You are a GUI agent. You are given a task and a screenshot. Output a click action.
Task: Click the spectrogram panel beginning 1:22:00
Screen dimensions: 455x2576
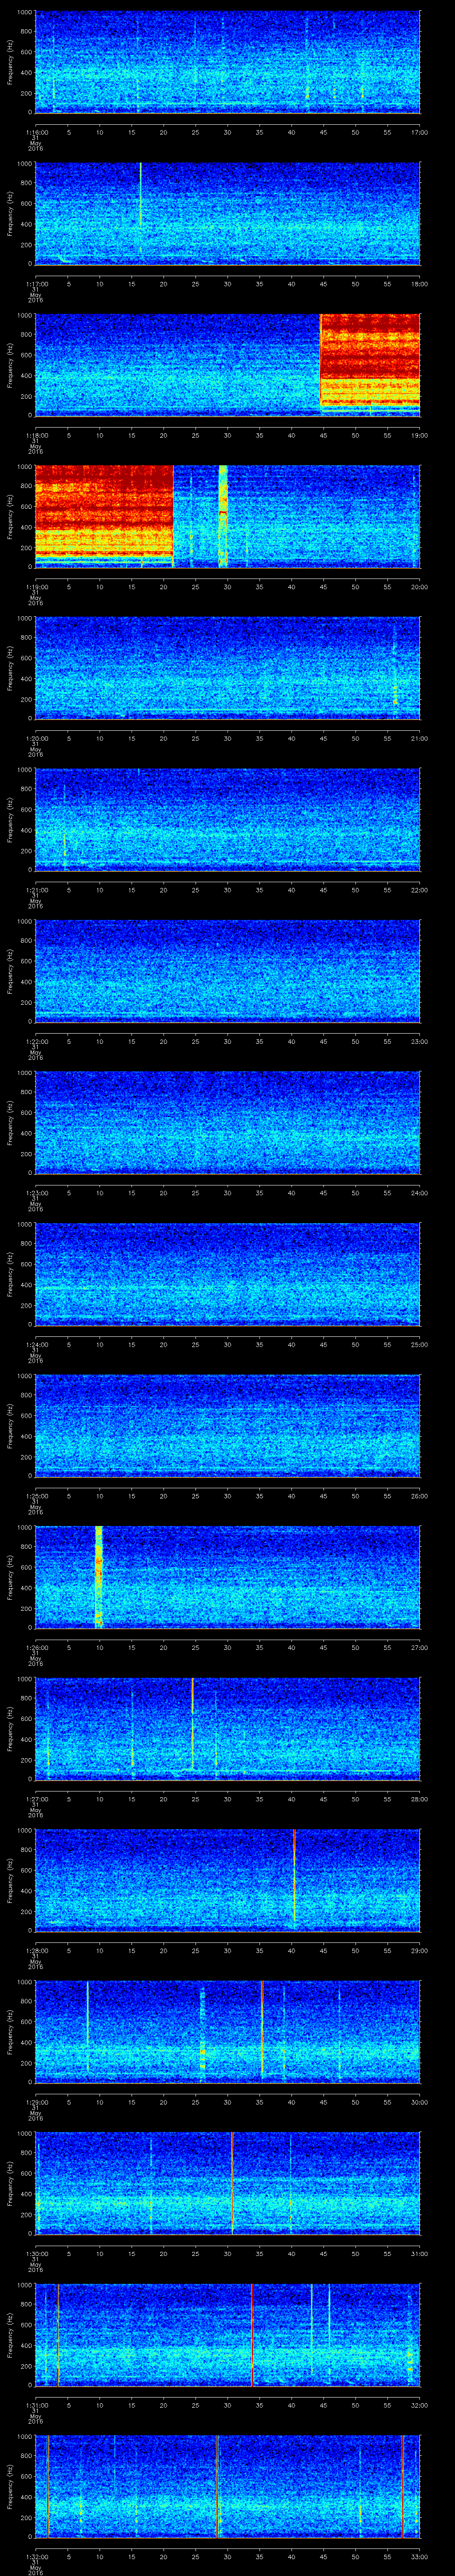(227, 971)
